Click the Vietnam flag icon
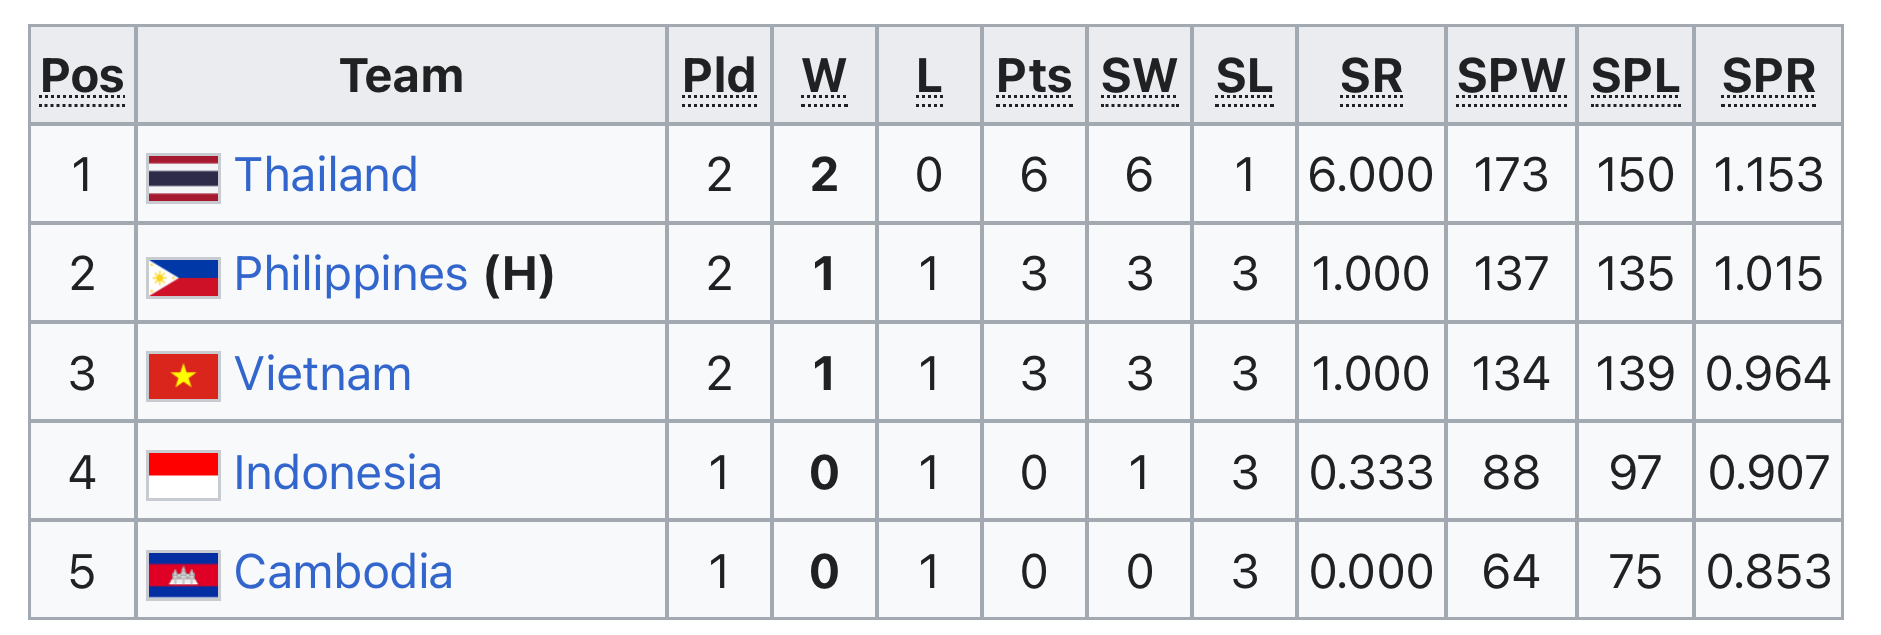Viewport: 1881px width, 635px height. 183,376
